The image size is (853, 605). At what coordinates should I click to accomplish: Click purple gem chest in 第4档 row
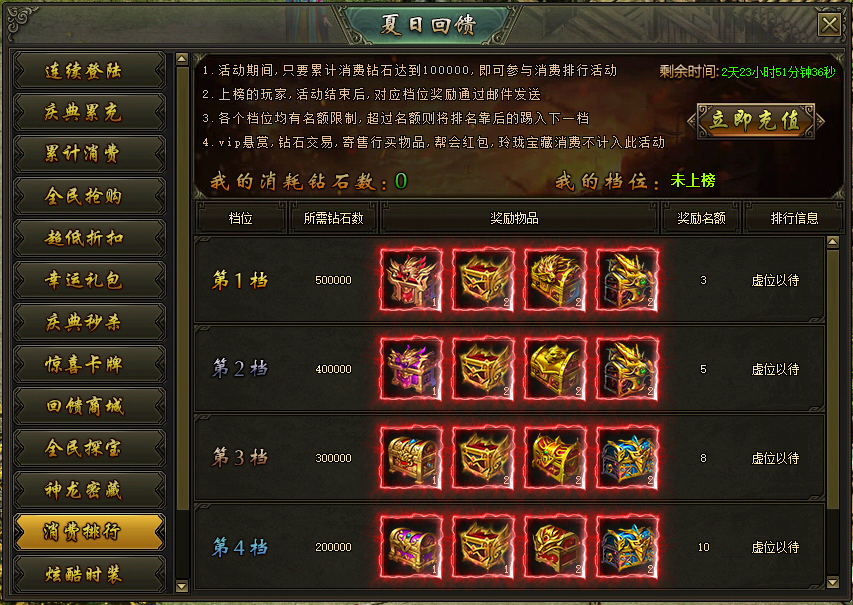click(411, 547)
